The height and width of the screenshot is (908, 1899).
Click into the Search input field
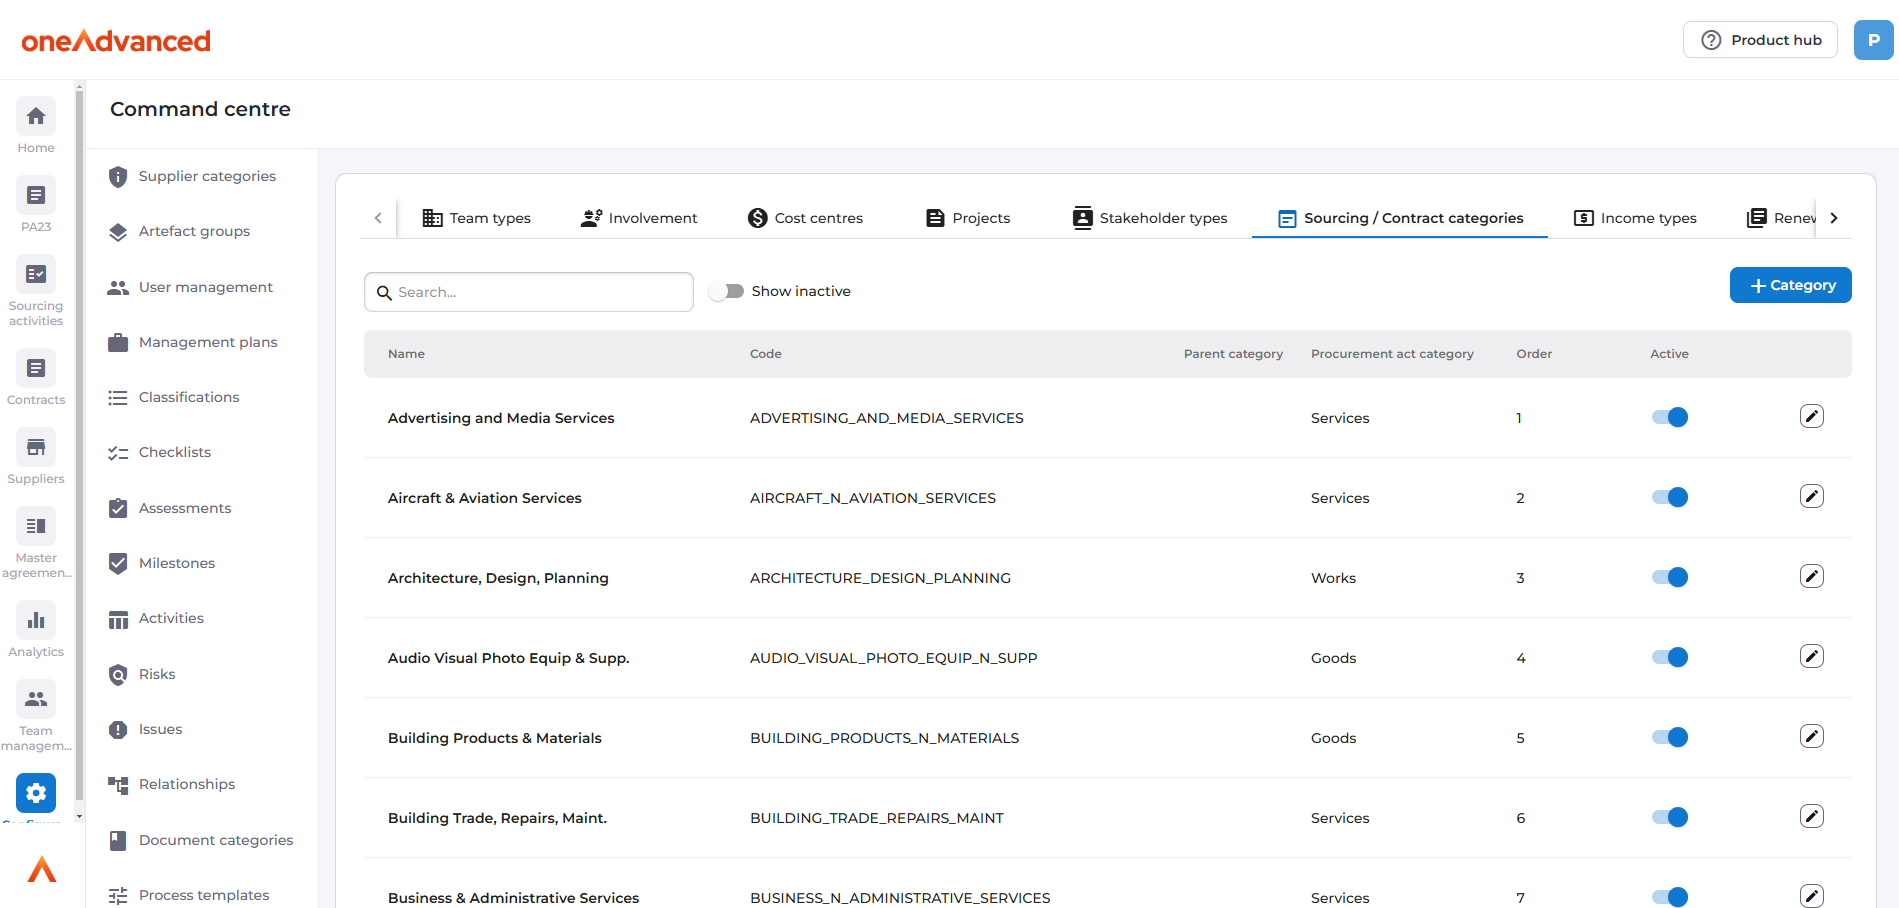(540, 292)
